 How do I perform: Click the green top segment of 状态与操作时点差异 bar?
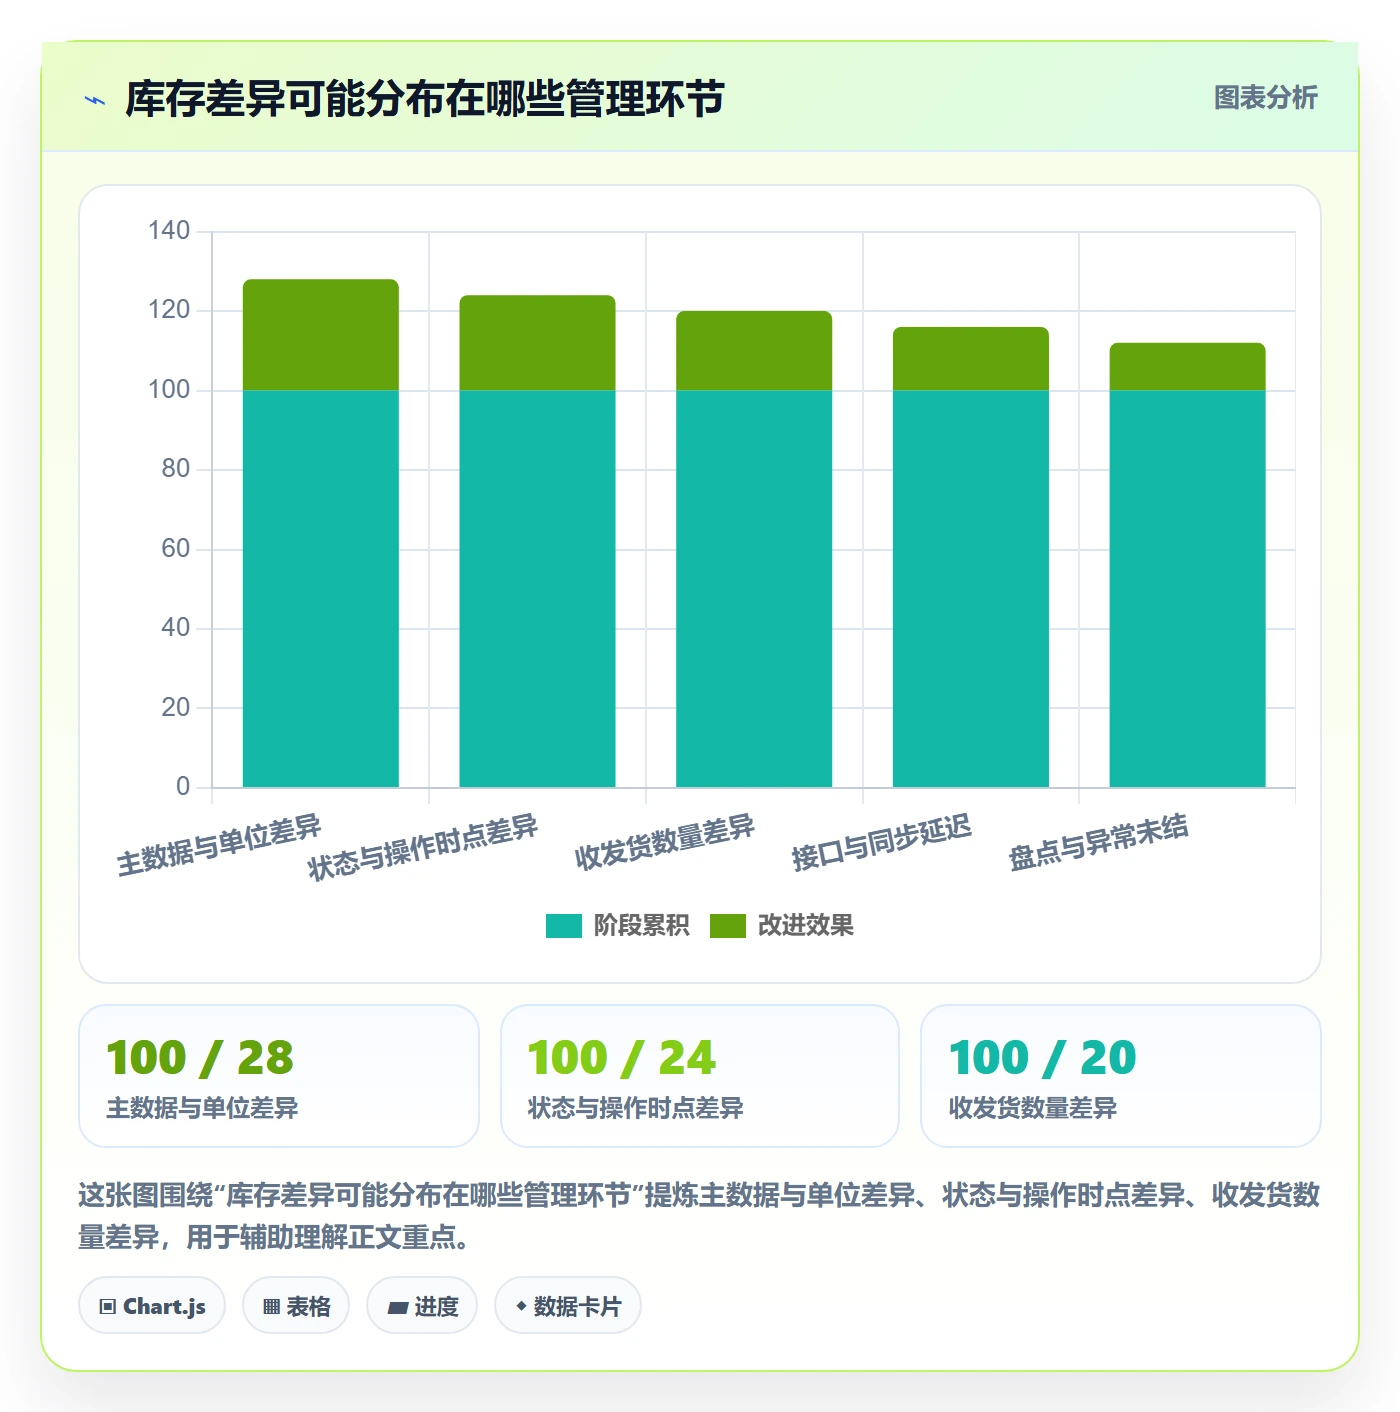pyautogui.click(x=537, y=343)
